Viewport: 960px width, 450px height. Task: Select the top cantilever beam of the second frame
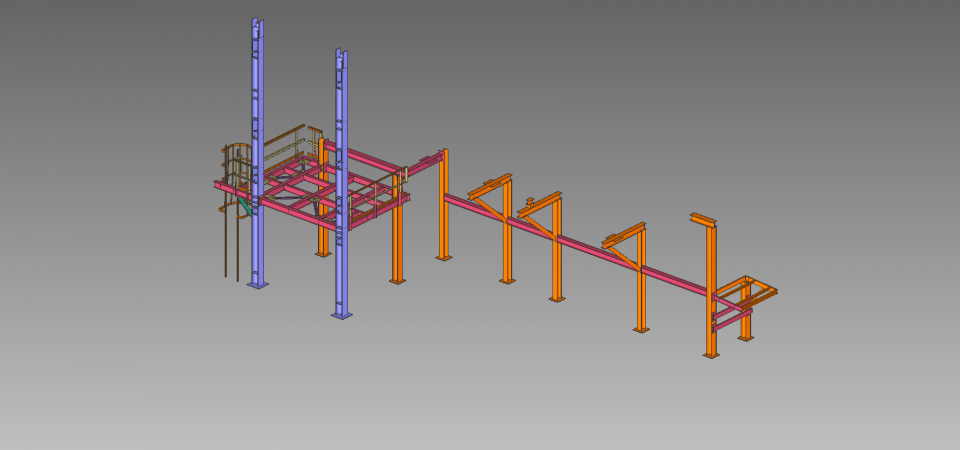[x=539, y=199]
